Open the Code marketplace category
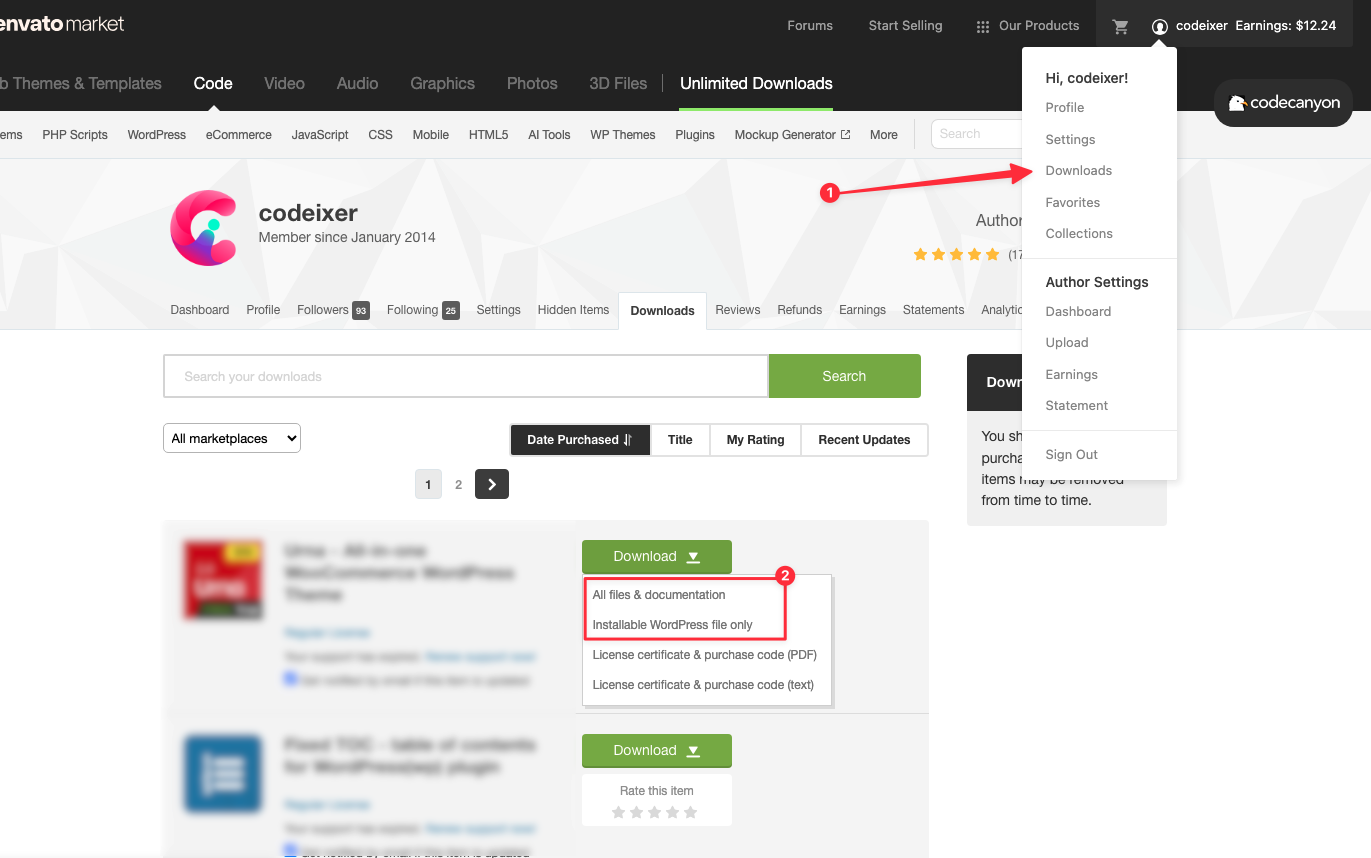Screen dimensions: 1371x858 pos(213,84)
